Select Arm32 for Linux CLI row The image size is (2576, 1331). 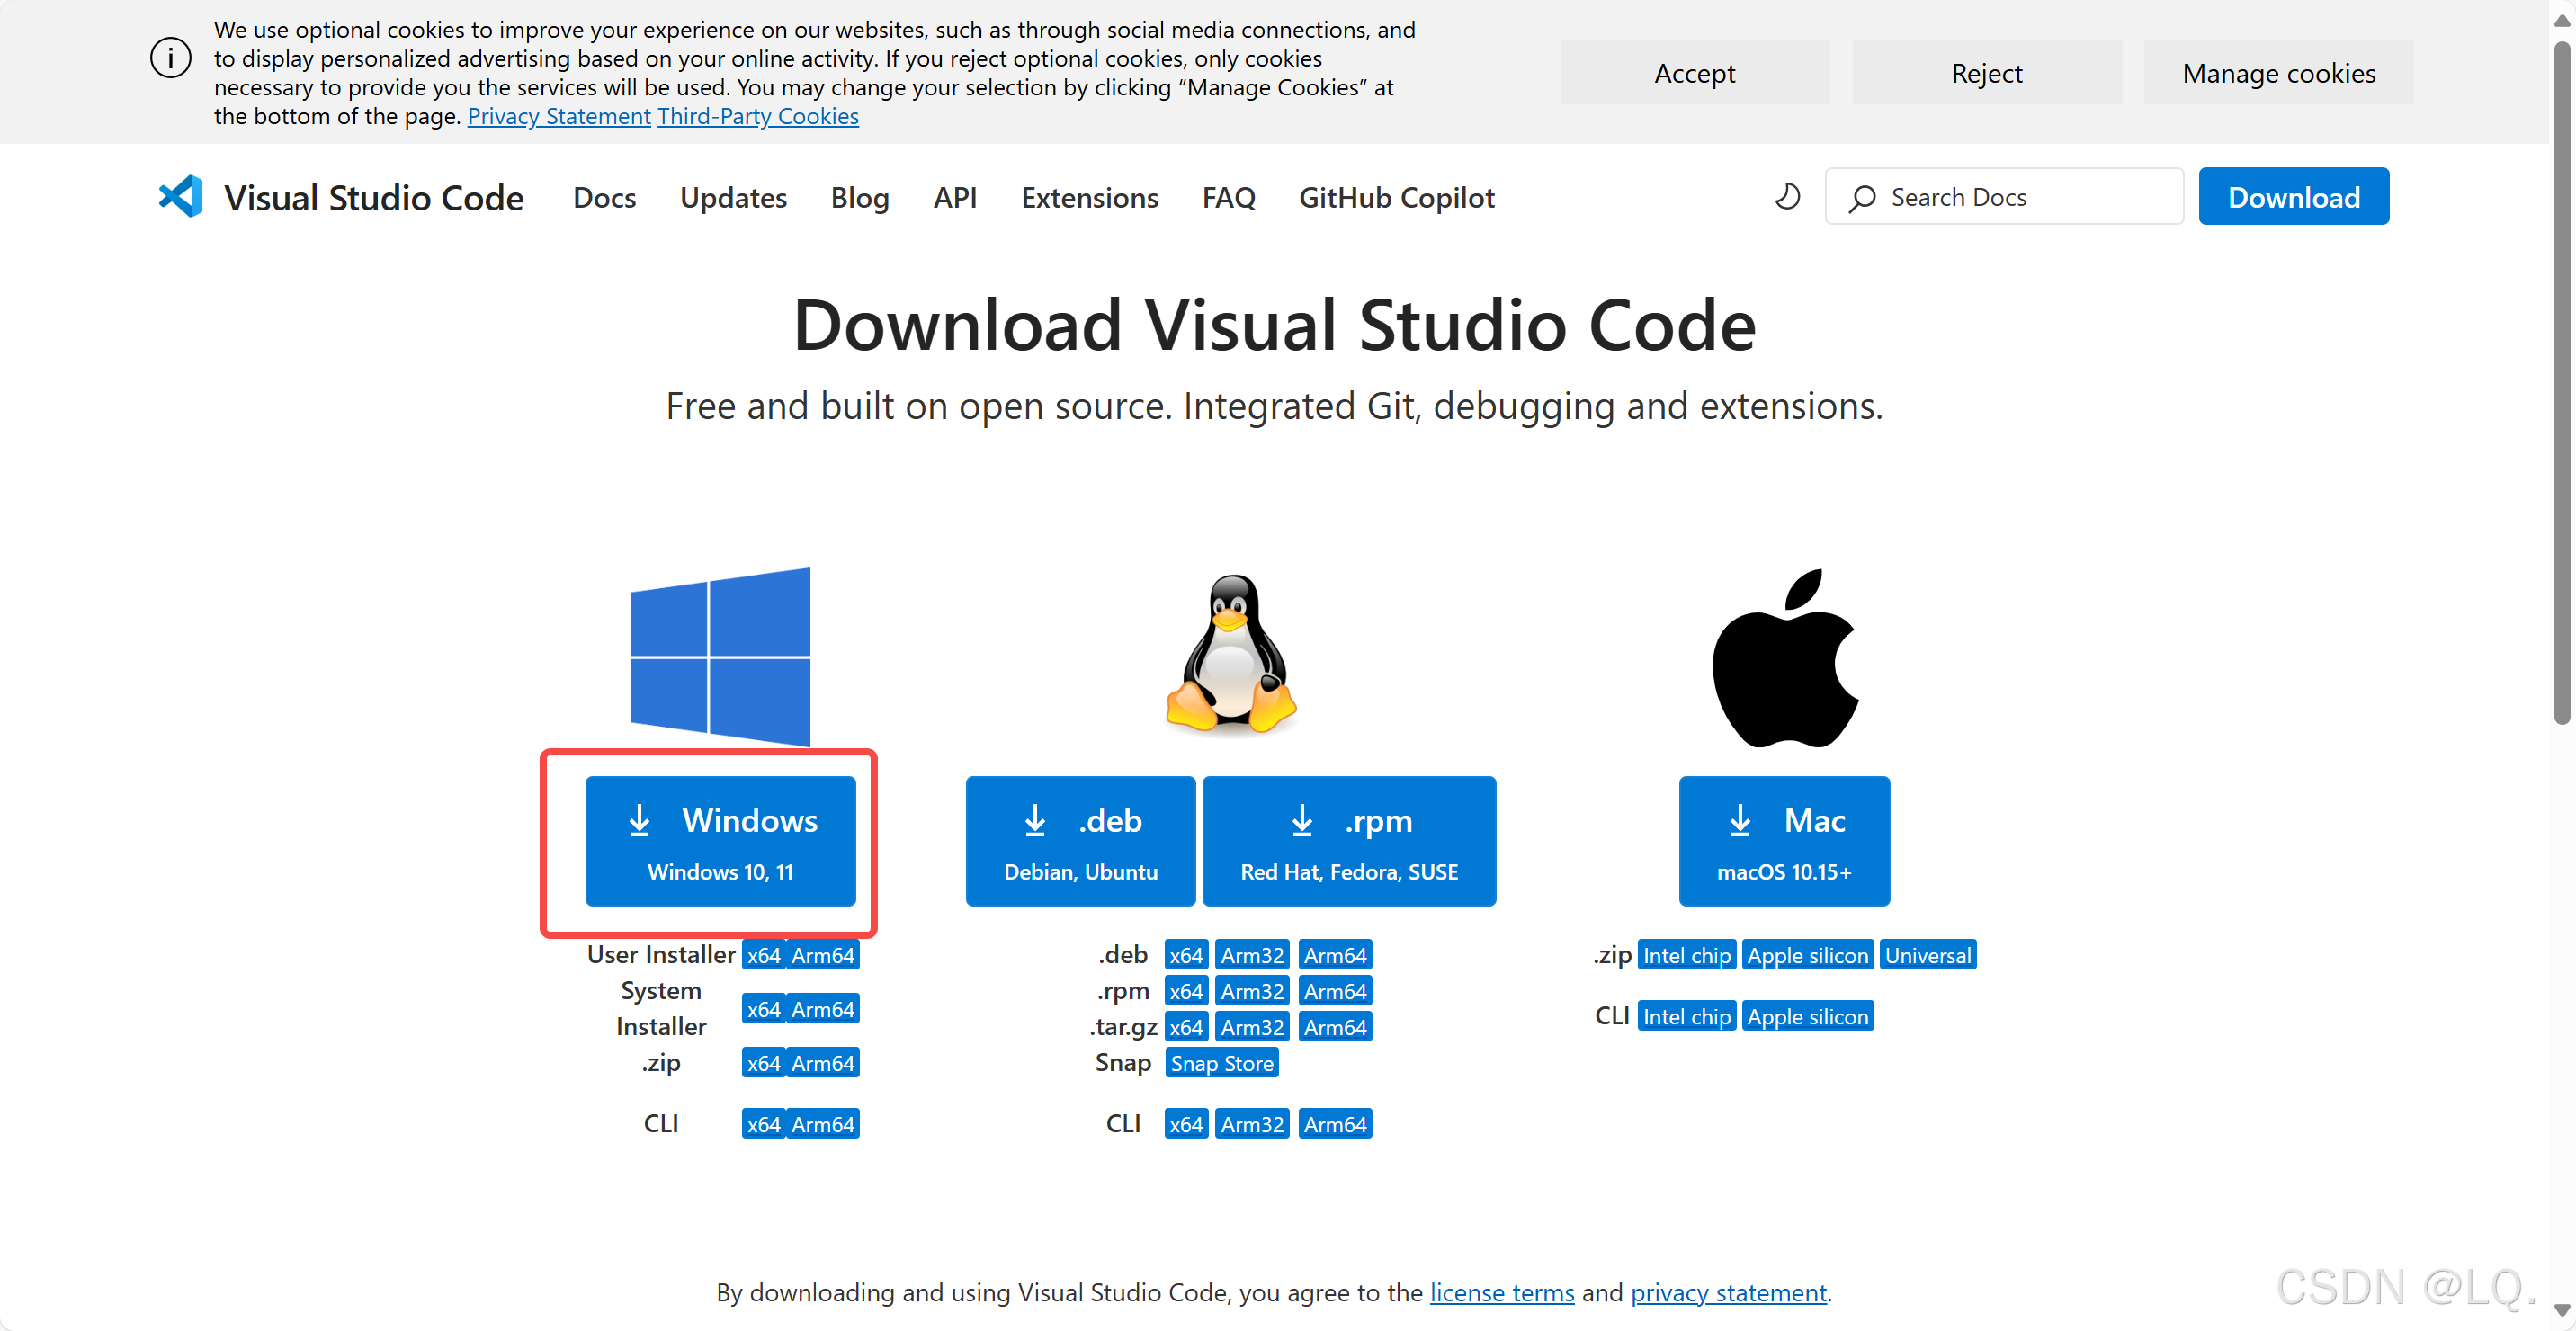[1252, 1124]
